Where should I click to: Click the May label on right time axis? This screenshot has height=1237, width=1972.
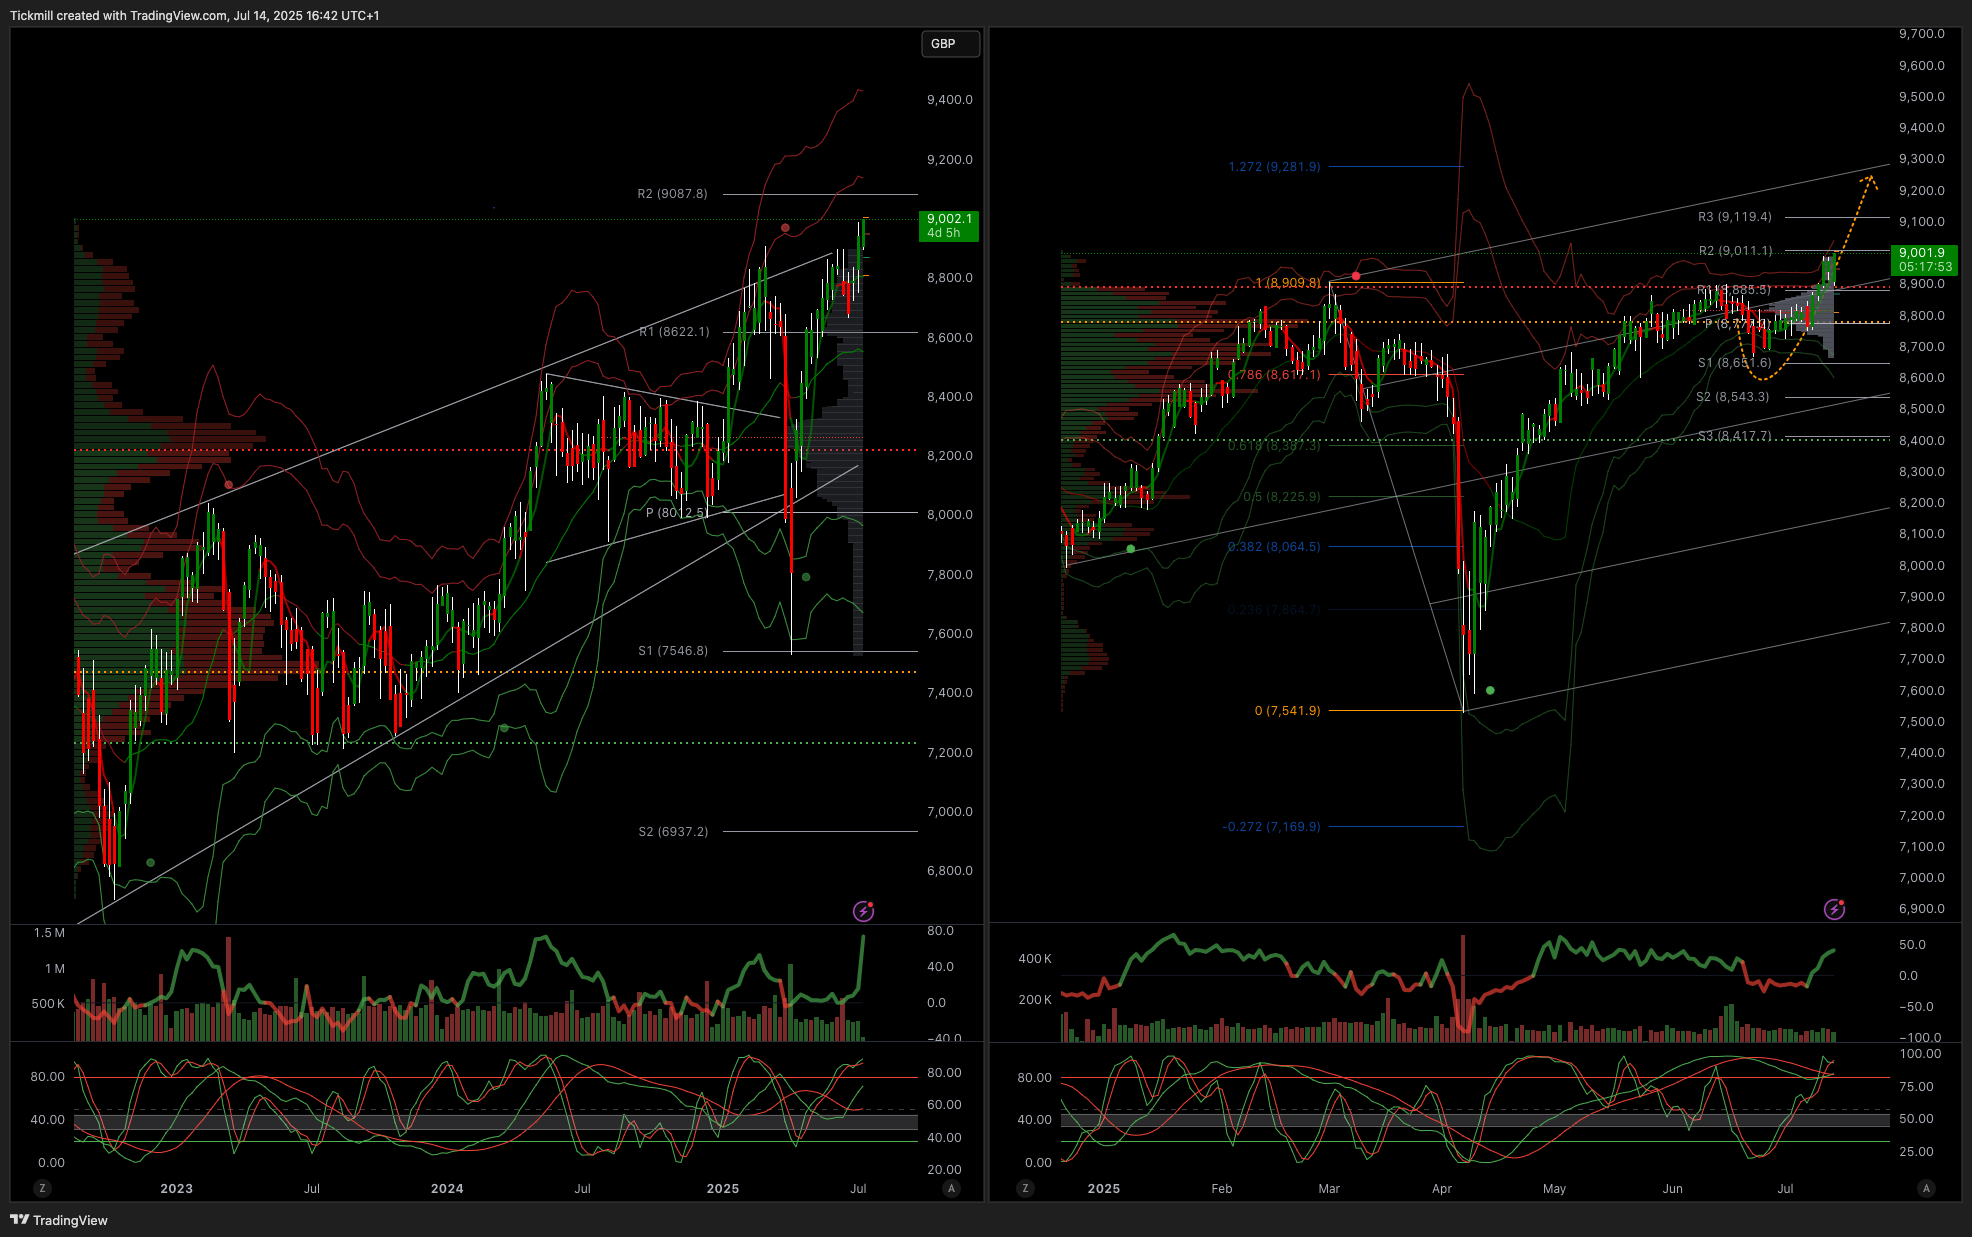pos(1554,1189)
